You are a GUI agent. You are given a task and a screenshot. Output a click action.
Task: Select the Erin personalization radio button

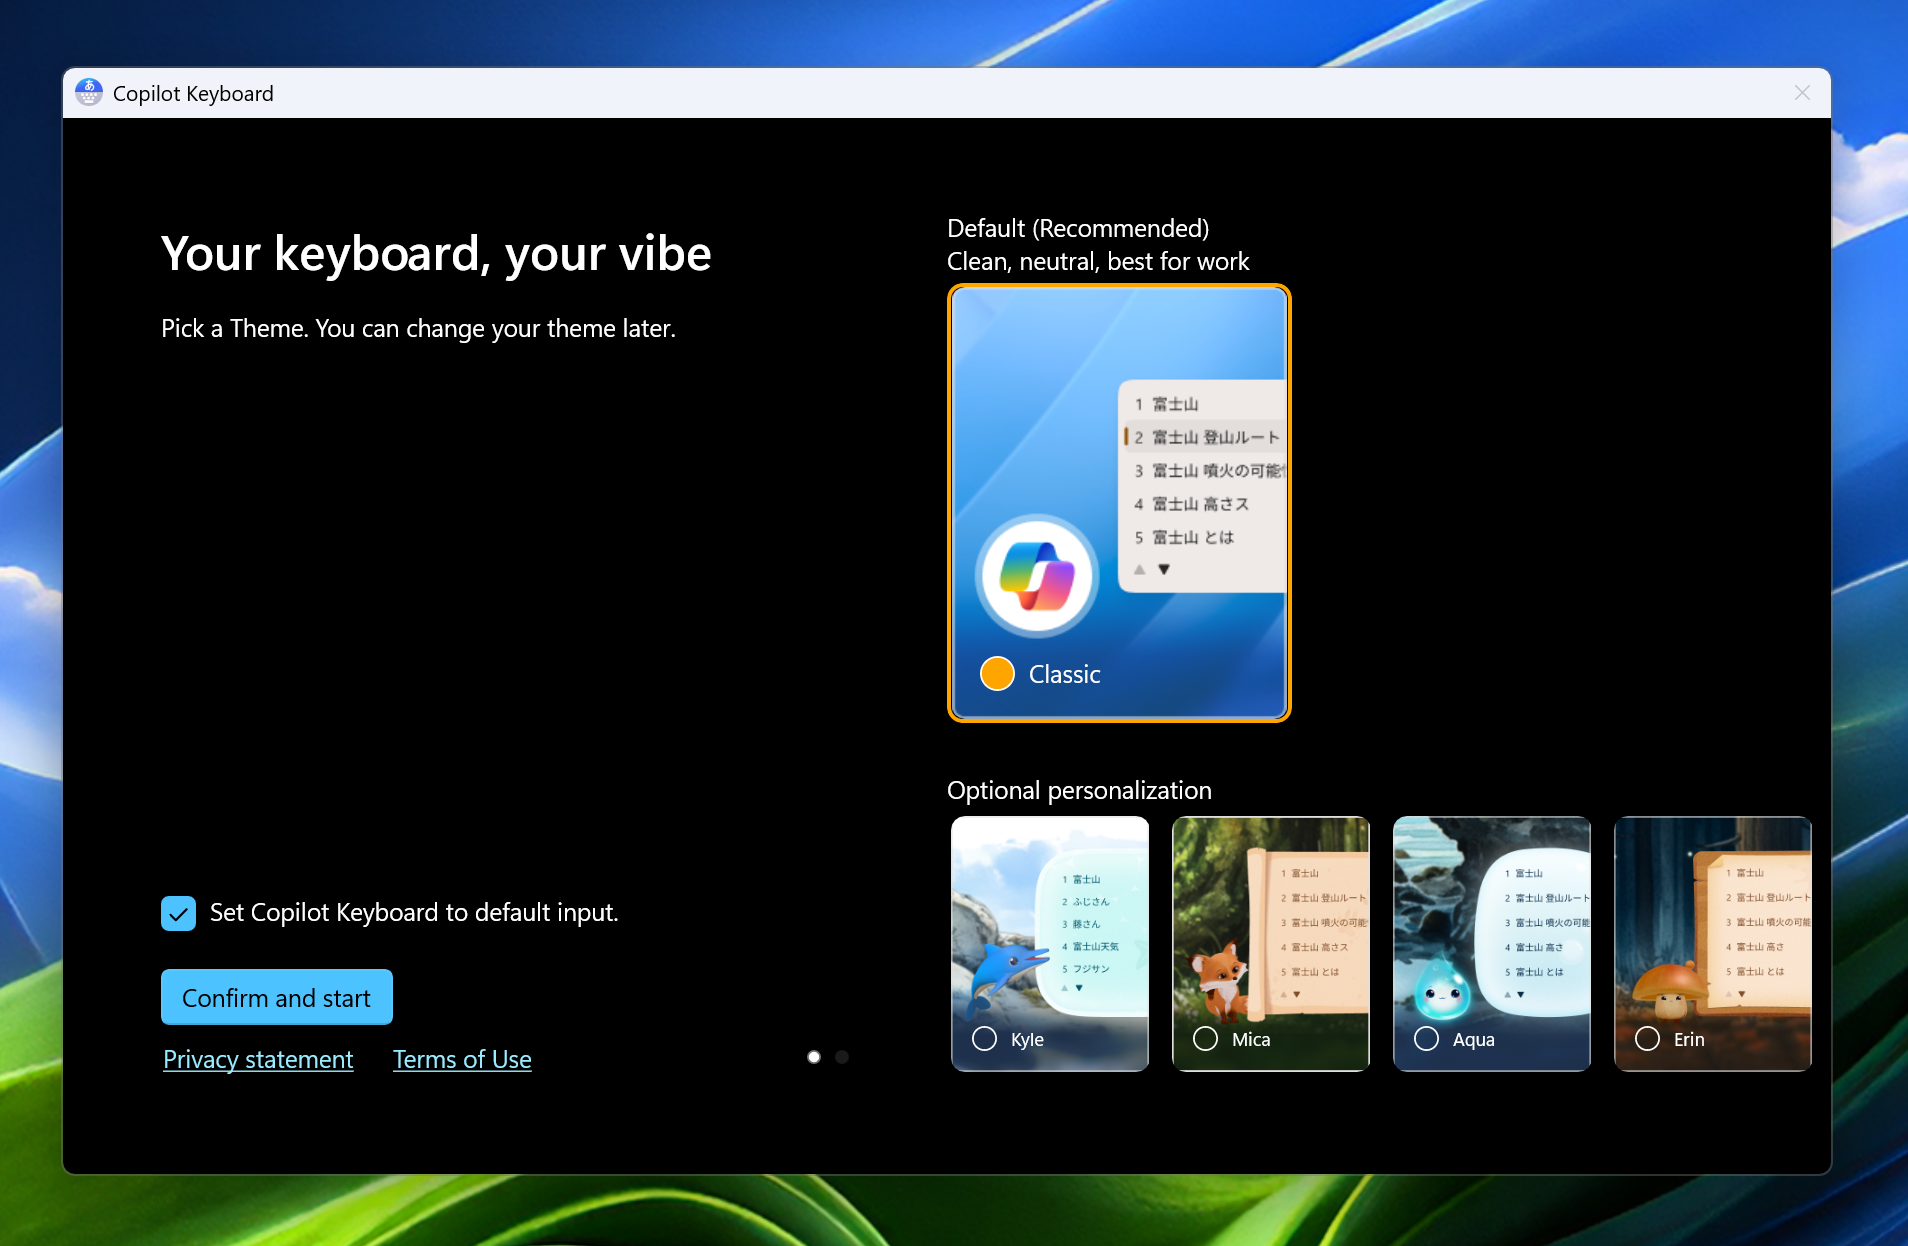tap(1646, 1038)
